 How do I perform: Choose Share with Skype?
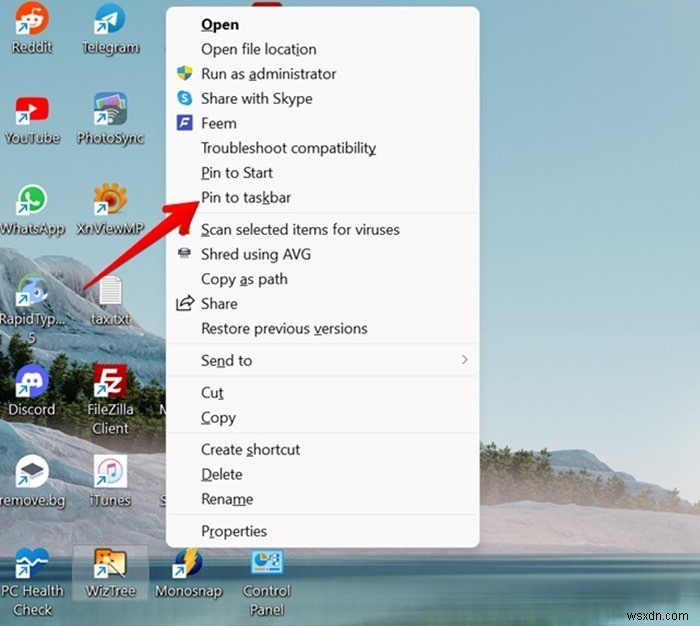tap(323, 99)
